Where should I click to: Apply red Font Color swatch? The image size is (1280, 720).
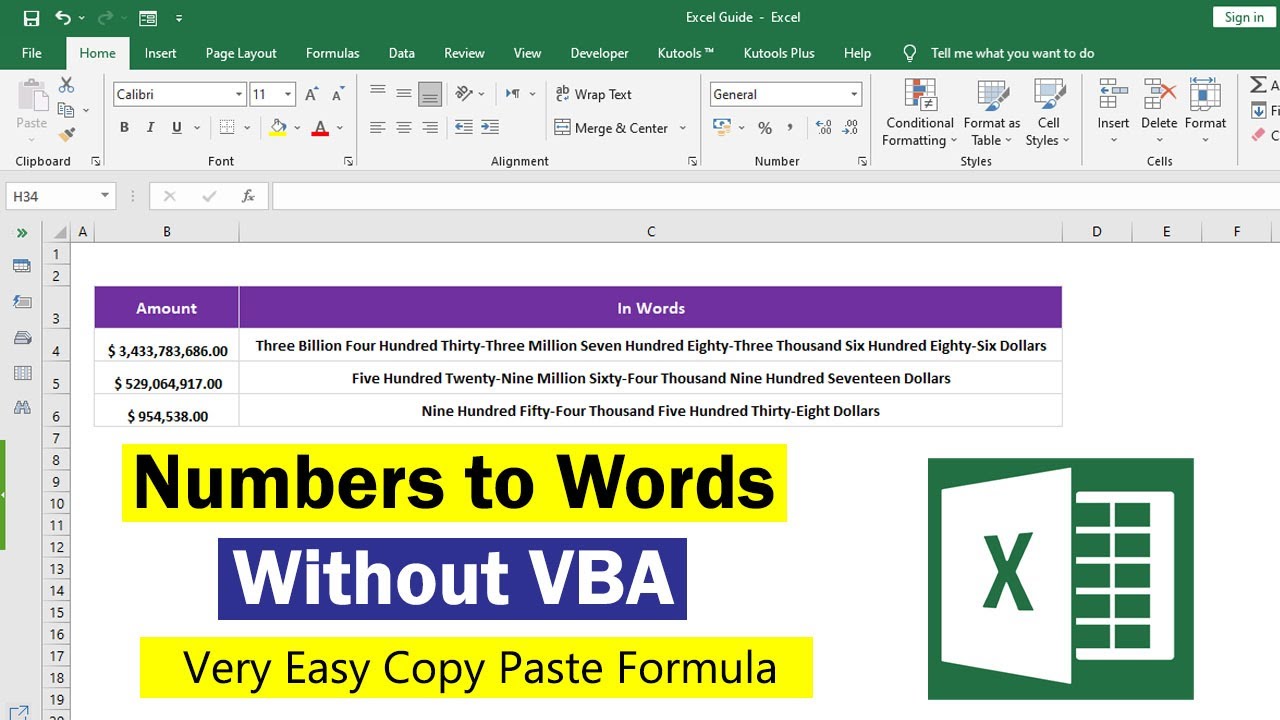pyautogui.click(x=321, y=128)
